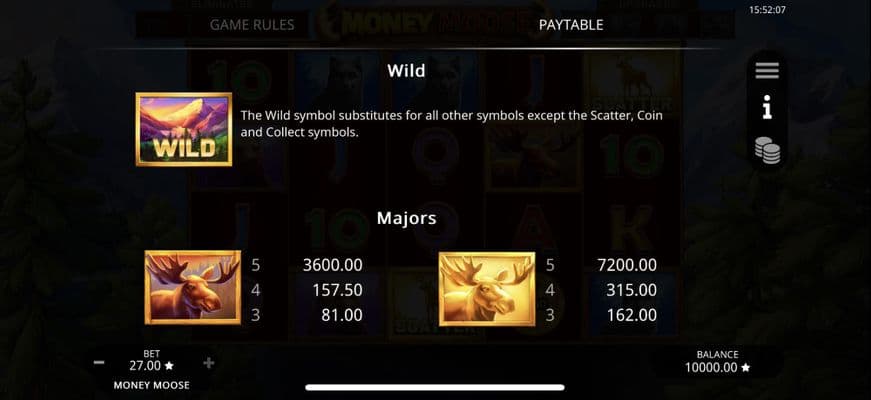Click the clock time 15:52:07
Image resolution: width=871 pixels, height=400 pixels.
coord(767,9)
